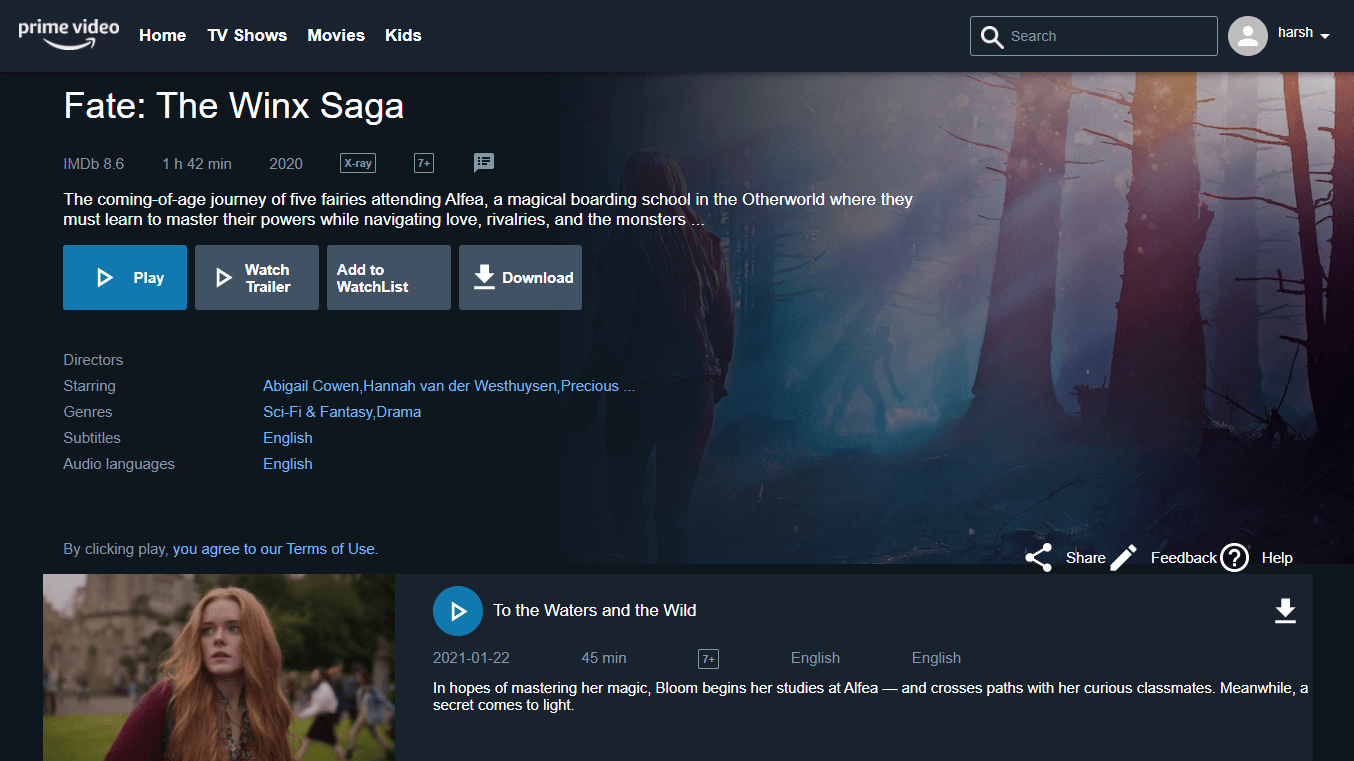The image size is (1354, 761).
Task: Click the Download button
Action: pos(520,278)
